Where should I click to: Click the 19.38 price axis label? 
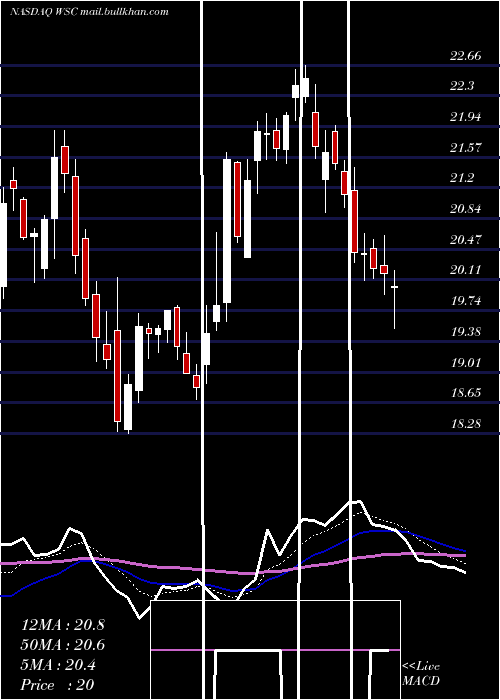coord(466,332)
